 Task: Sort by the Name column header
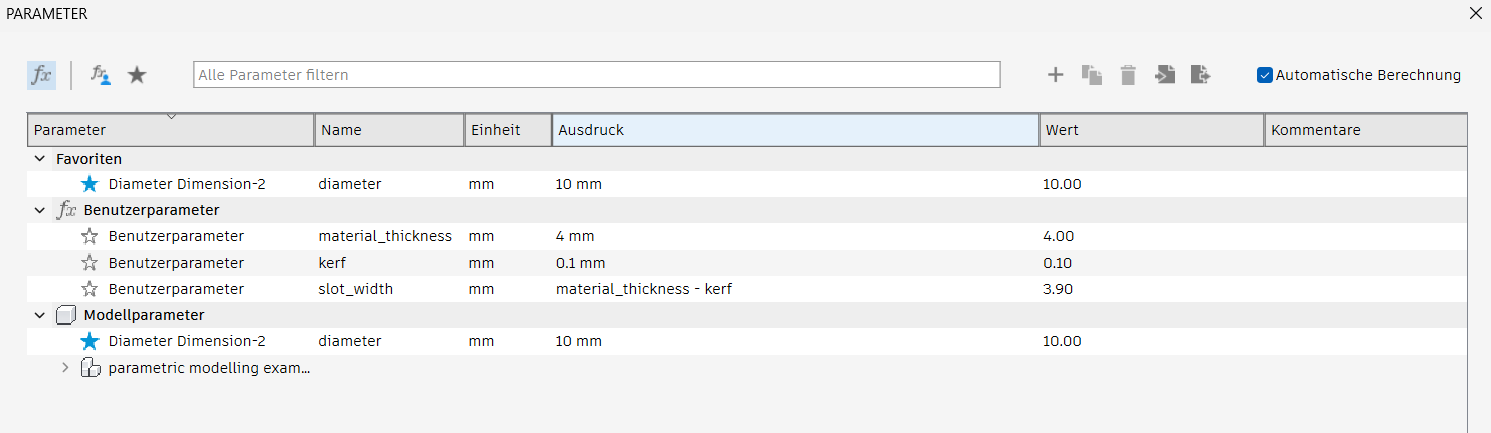[390, 130]
